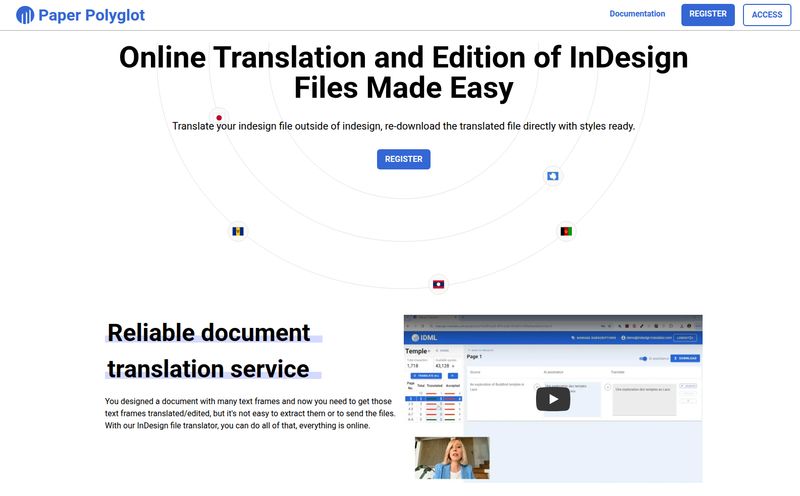Click the blue-and-white flag icon near REGISTER

click(553, 176)
